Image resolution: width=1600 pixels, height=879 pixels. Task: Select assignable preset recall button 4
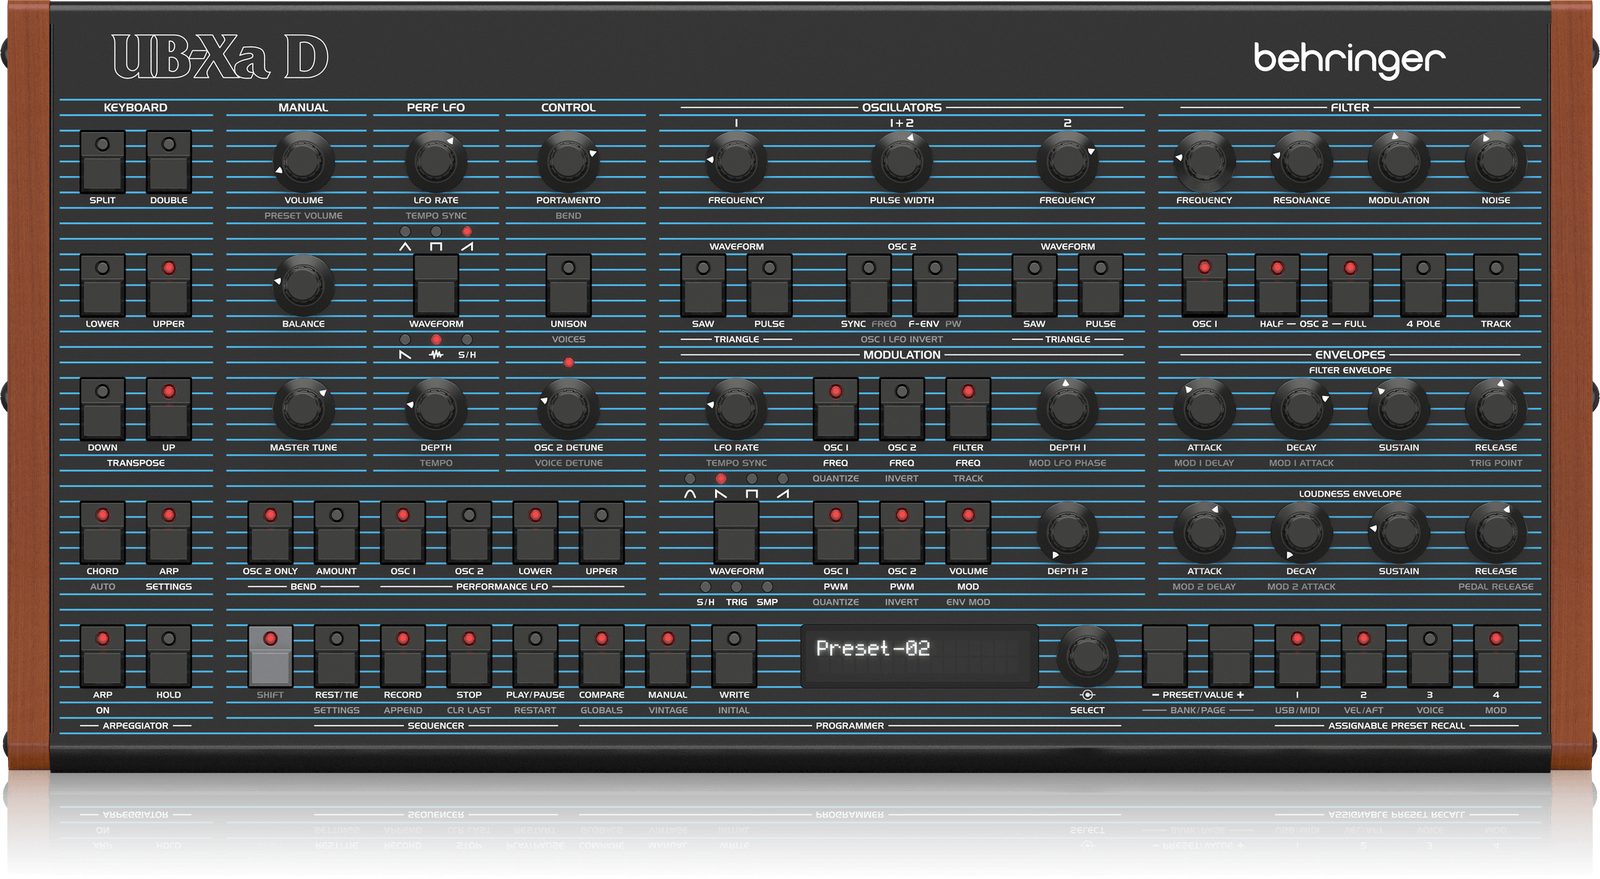pyautogui.click(x=1495, y=657)
